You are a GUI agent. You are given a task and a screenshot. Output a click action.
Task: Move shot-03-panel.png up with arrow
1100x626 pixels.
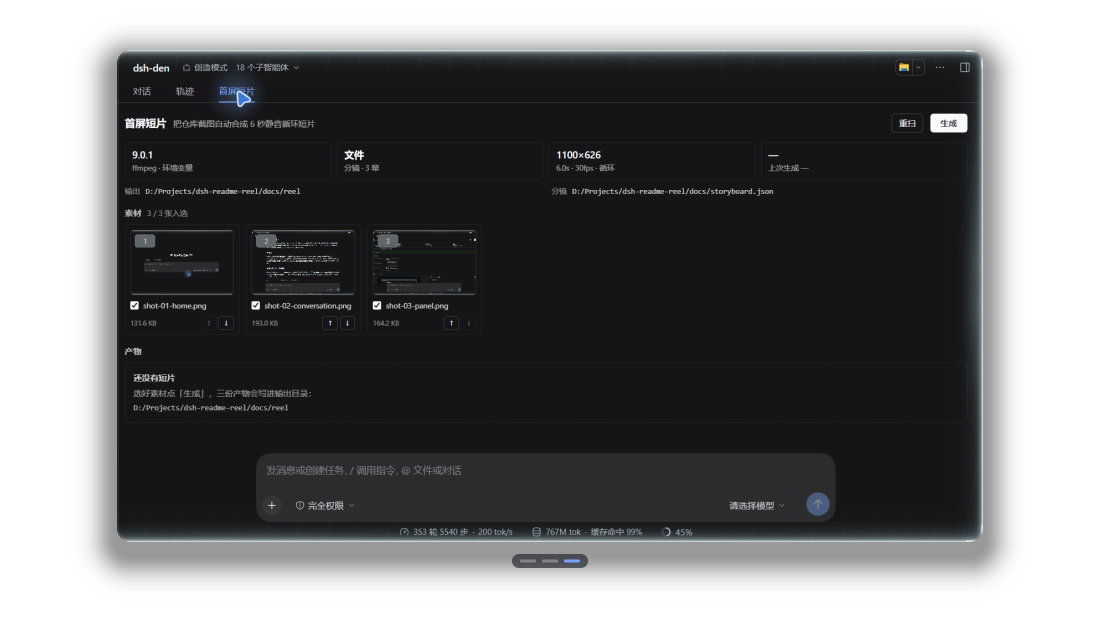point(451,323)
